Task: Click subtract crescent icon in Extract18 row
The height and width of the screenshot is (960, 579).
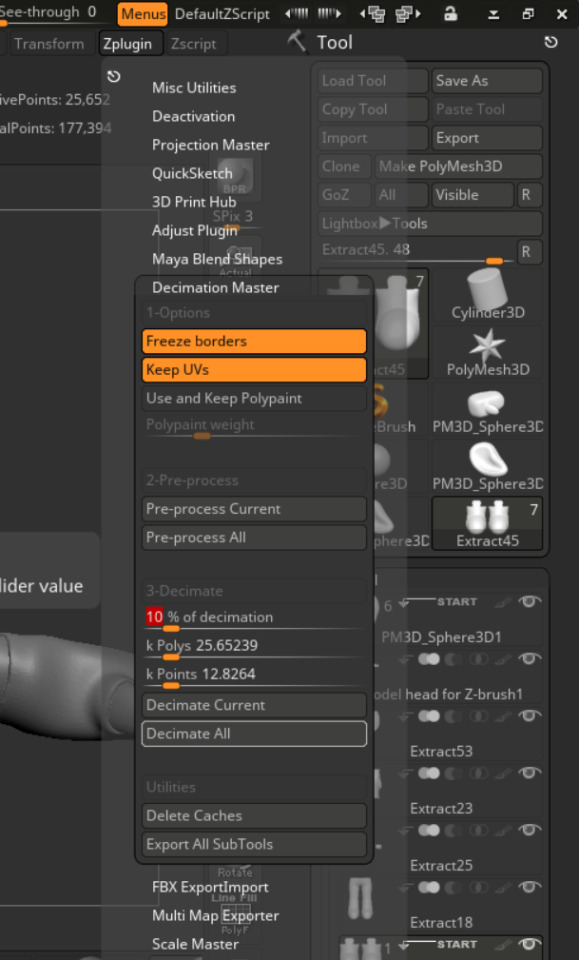Action: coord(454,887)
